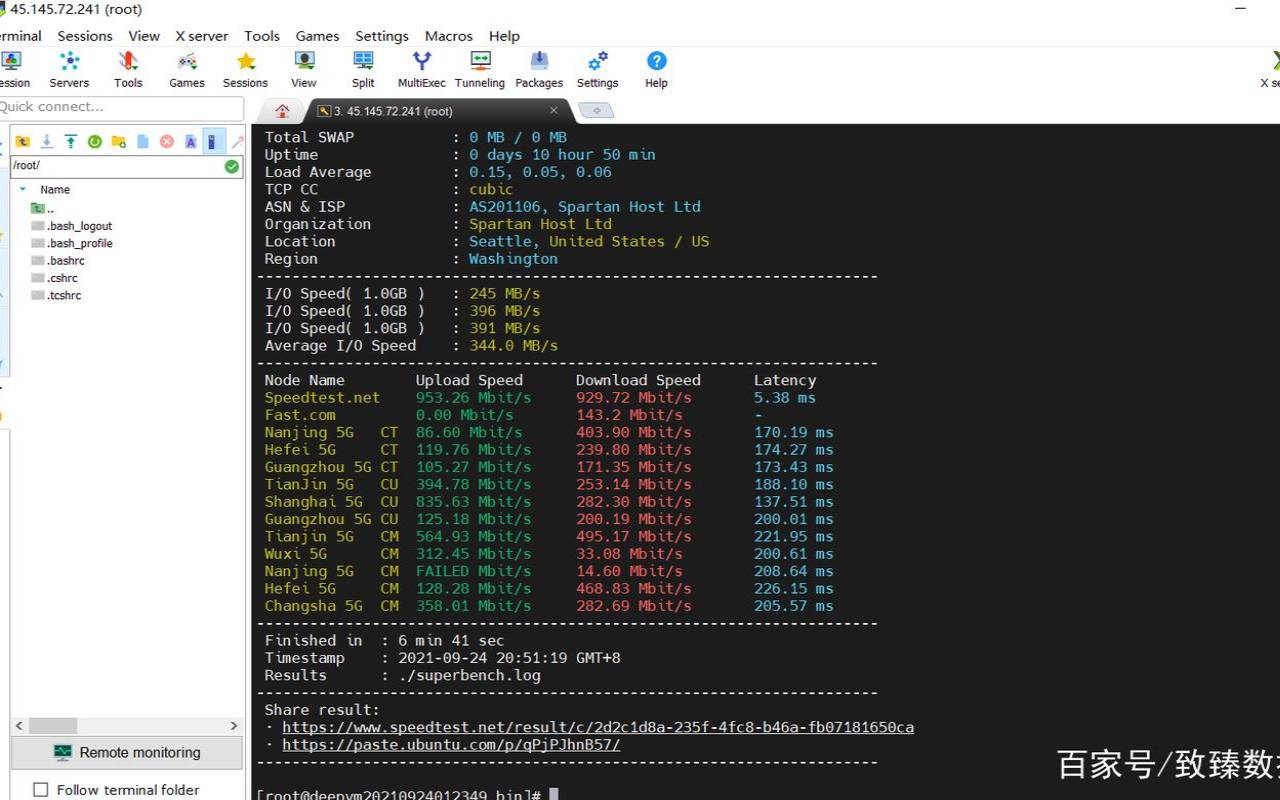Create a new folder in SFTP browser
This screenshot has height=800, width=1280.
[x=118, y=142]
